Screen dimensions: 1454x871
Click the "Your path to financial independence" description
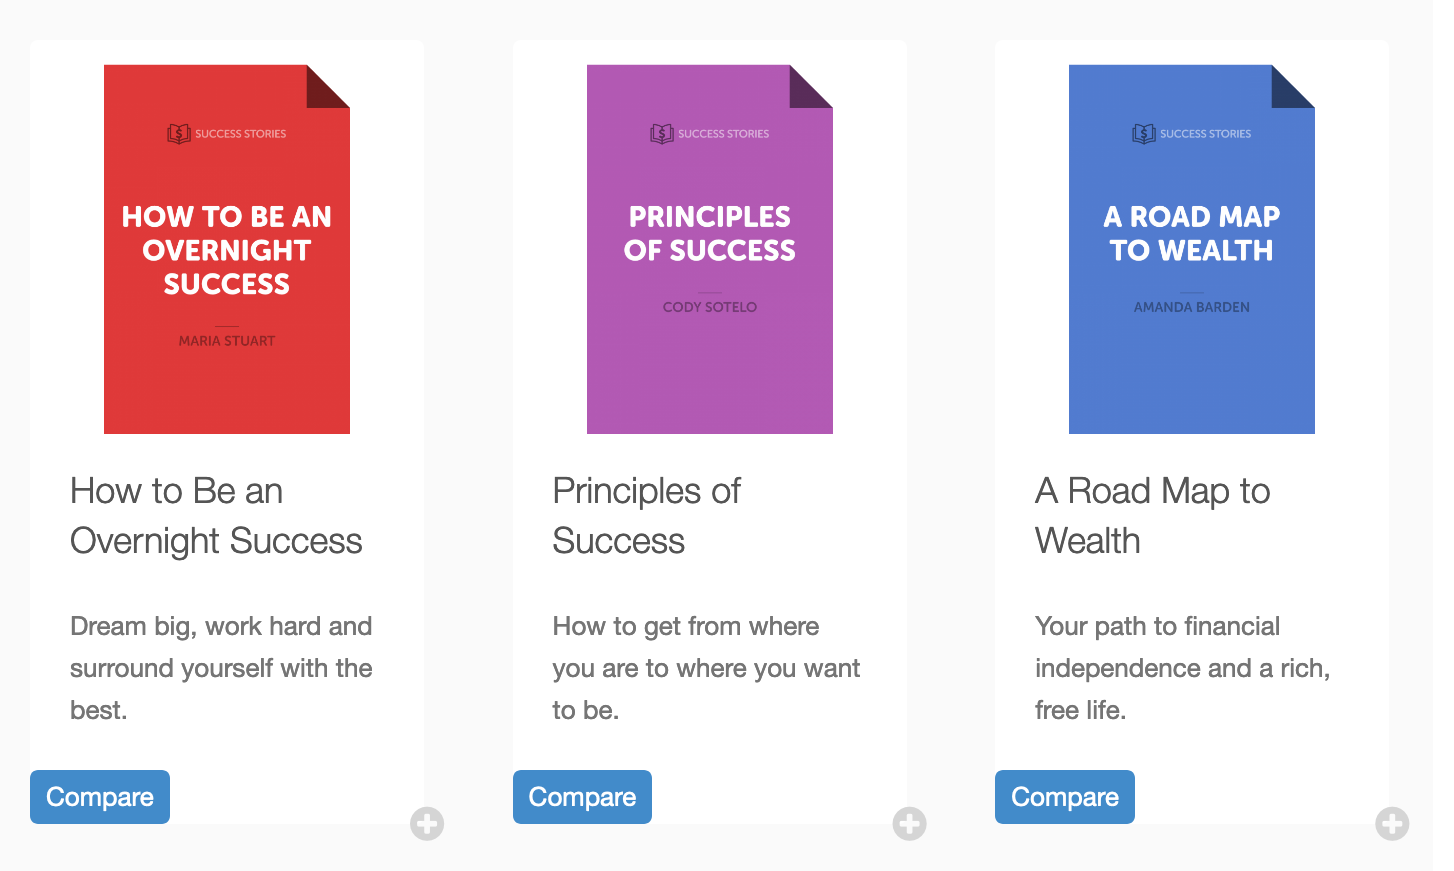click(x=1182, y=668)
